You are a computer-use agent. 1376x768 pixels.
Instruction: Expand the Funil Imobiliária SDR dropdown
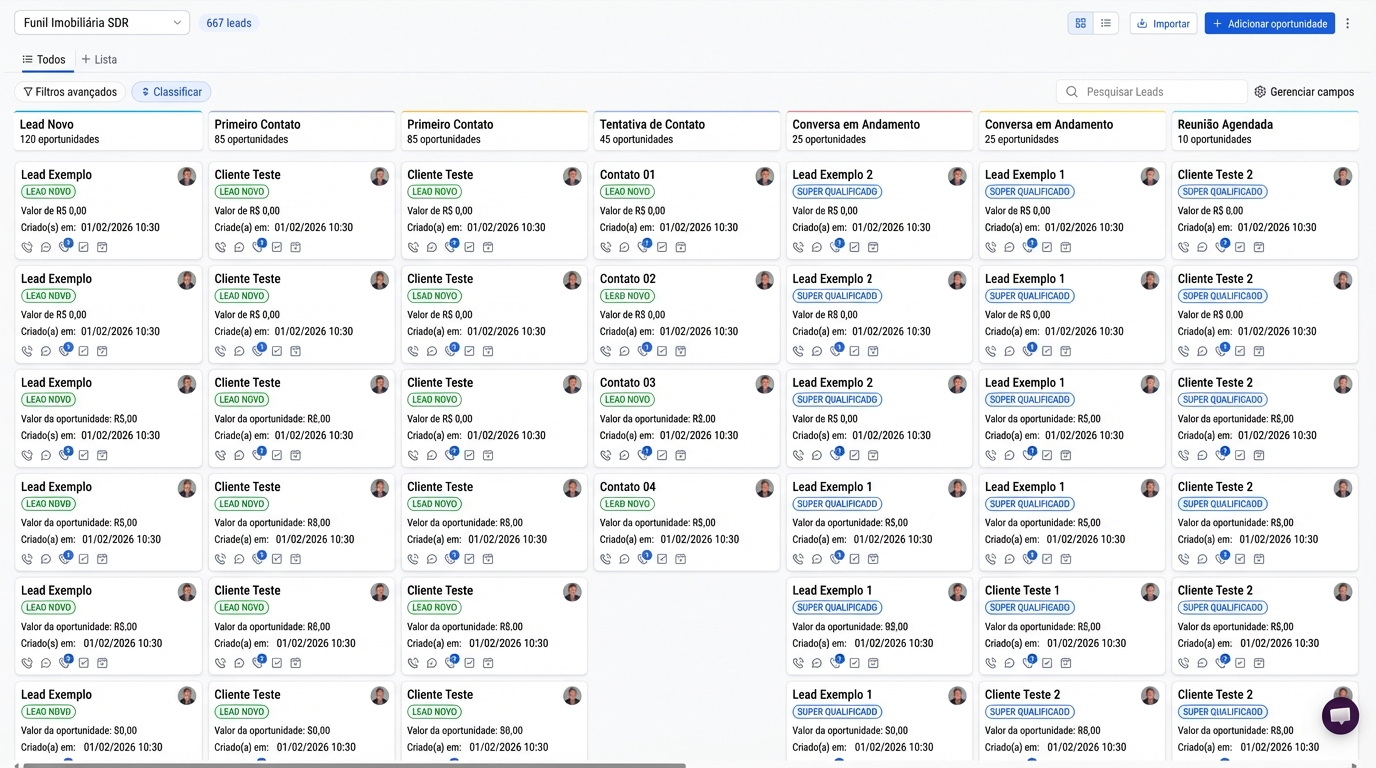102,23
